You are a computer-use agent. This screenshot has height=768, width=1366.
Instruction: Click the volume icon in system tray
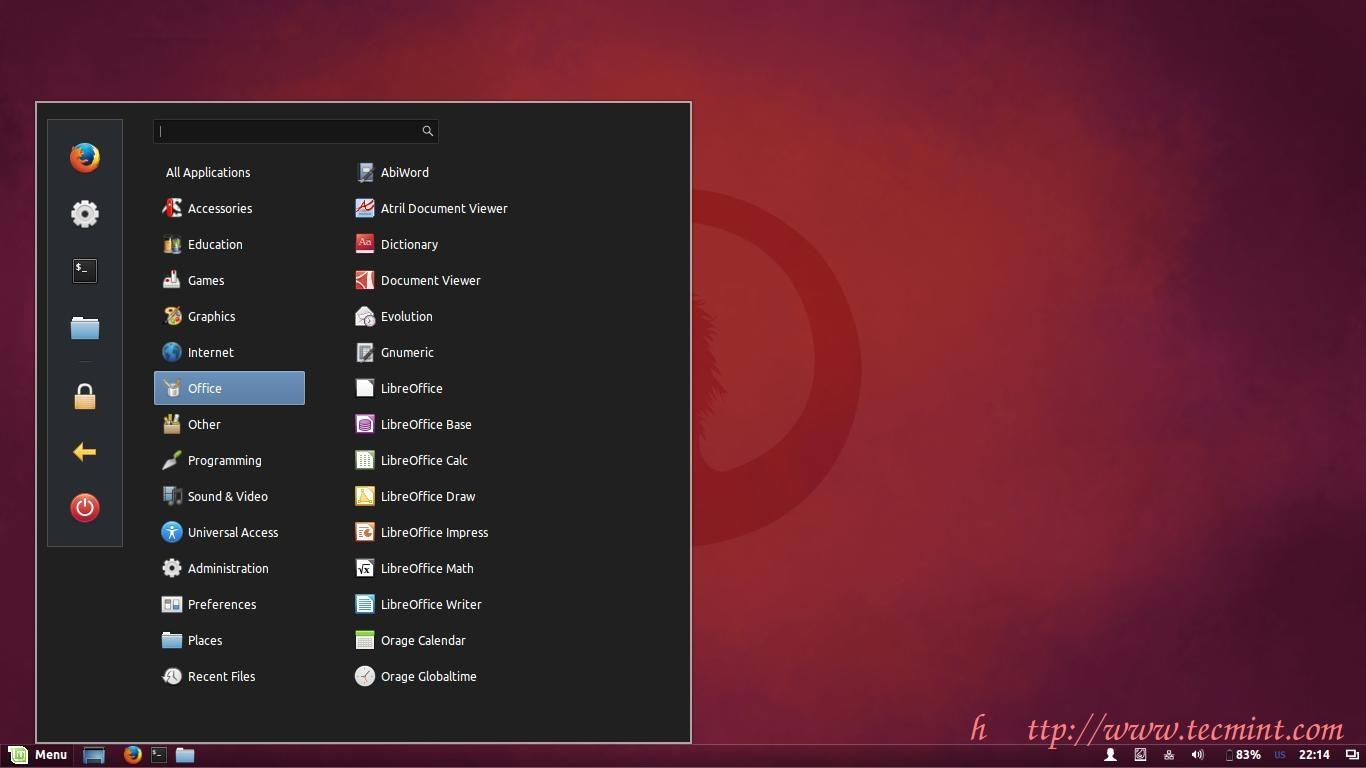pyautogui.click(x=1197, y=755)
